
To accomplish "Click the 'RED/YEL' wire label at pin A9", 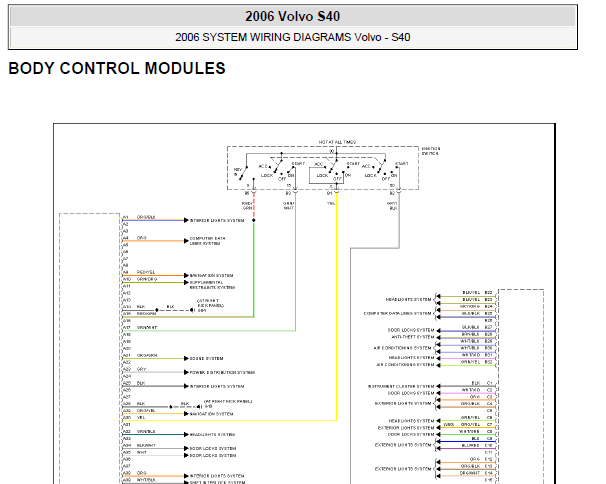I will click(146, 272).
